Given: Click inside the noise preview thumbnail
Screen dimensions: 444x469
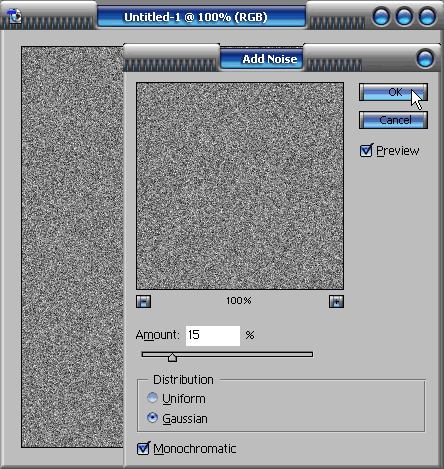Looking at the screenshot, I should click(x=240, y=186).
